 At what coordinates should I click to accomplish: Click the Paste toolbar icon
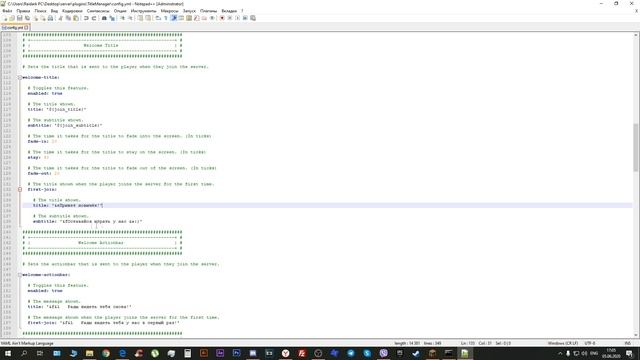click(76, 18)
